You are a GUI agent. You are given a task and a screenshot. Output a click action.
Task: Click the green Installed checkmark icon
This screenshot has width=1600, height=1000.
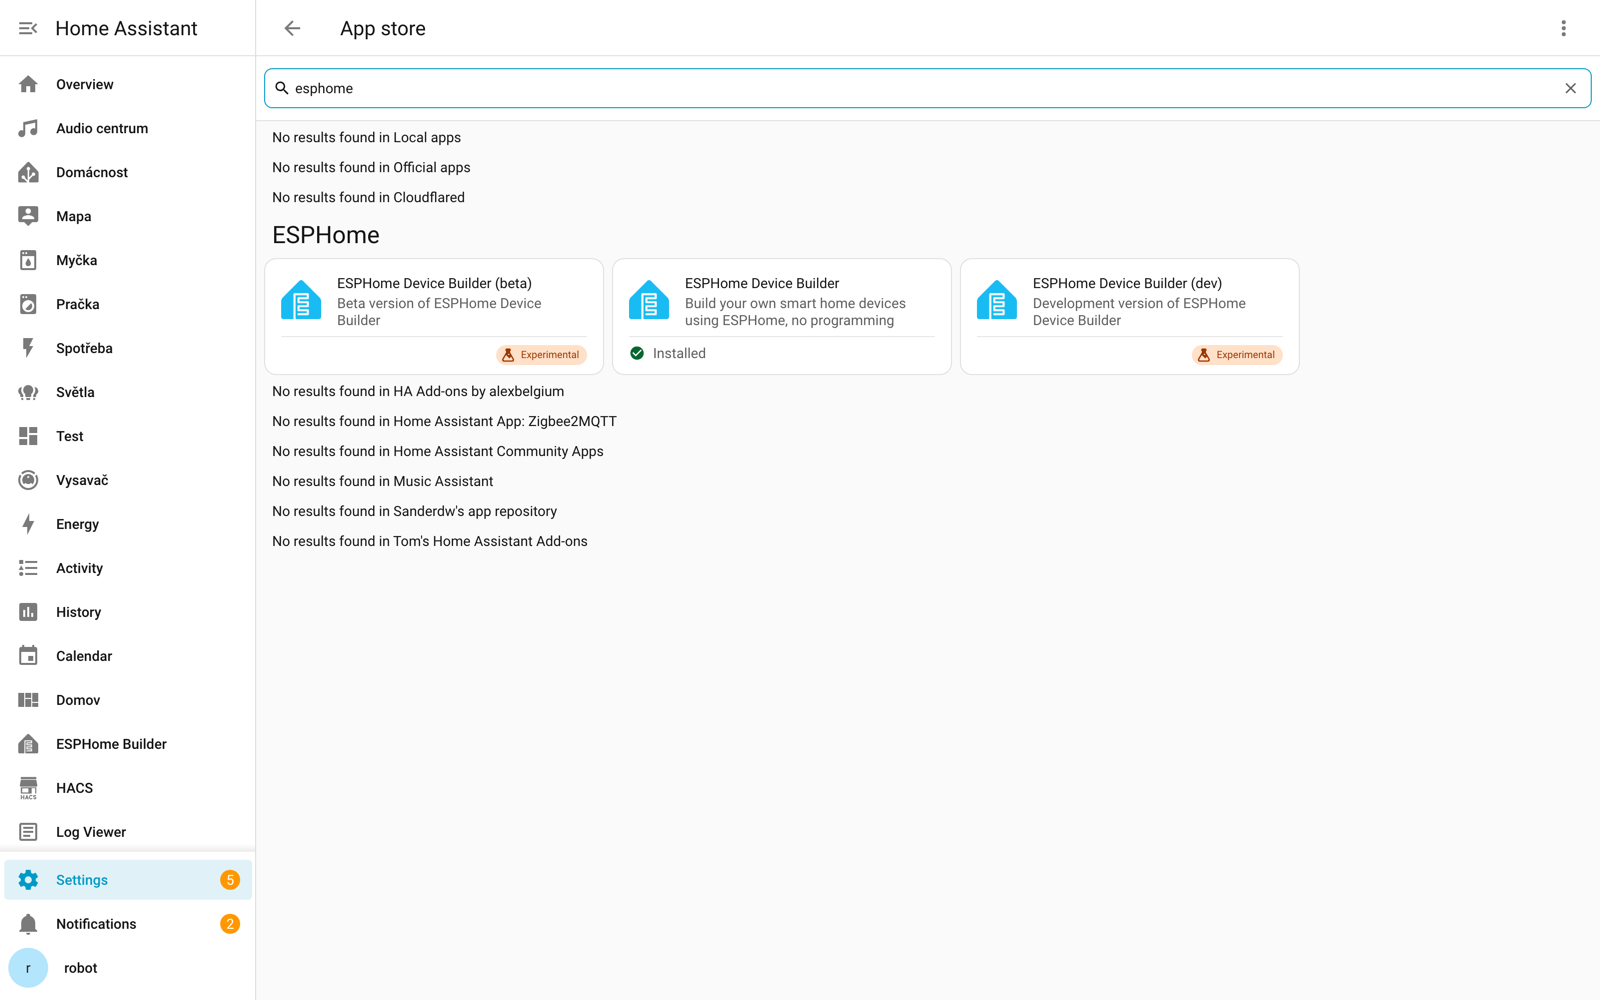pos(637,353)
